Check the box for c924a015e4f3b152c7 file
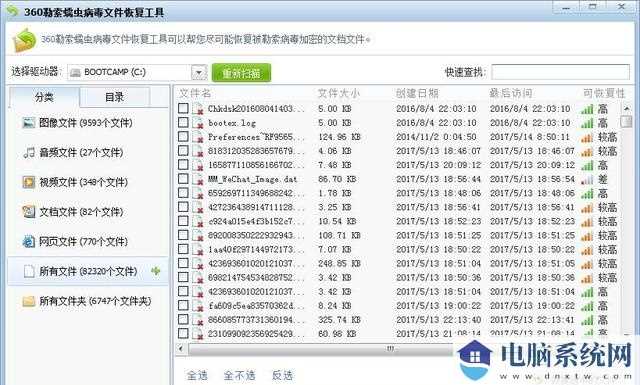The image size is (640, 385). point(183,221)
